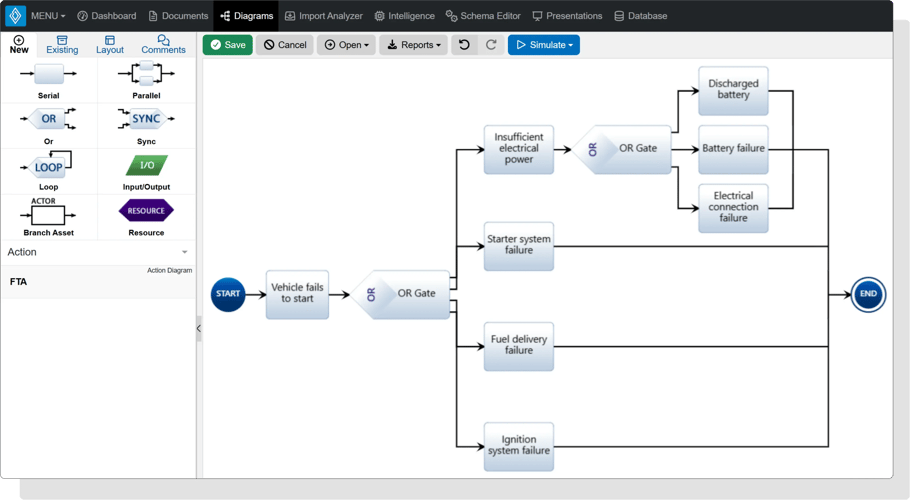Select the Vehicle fails to start block
910x500 pixels.
(x=297, y=294)
